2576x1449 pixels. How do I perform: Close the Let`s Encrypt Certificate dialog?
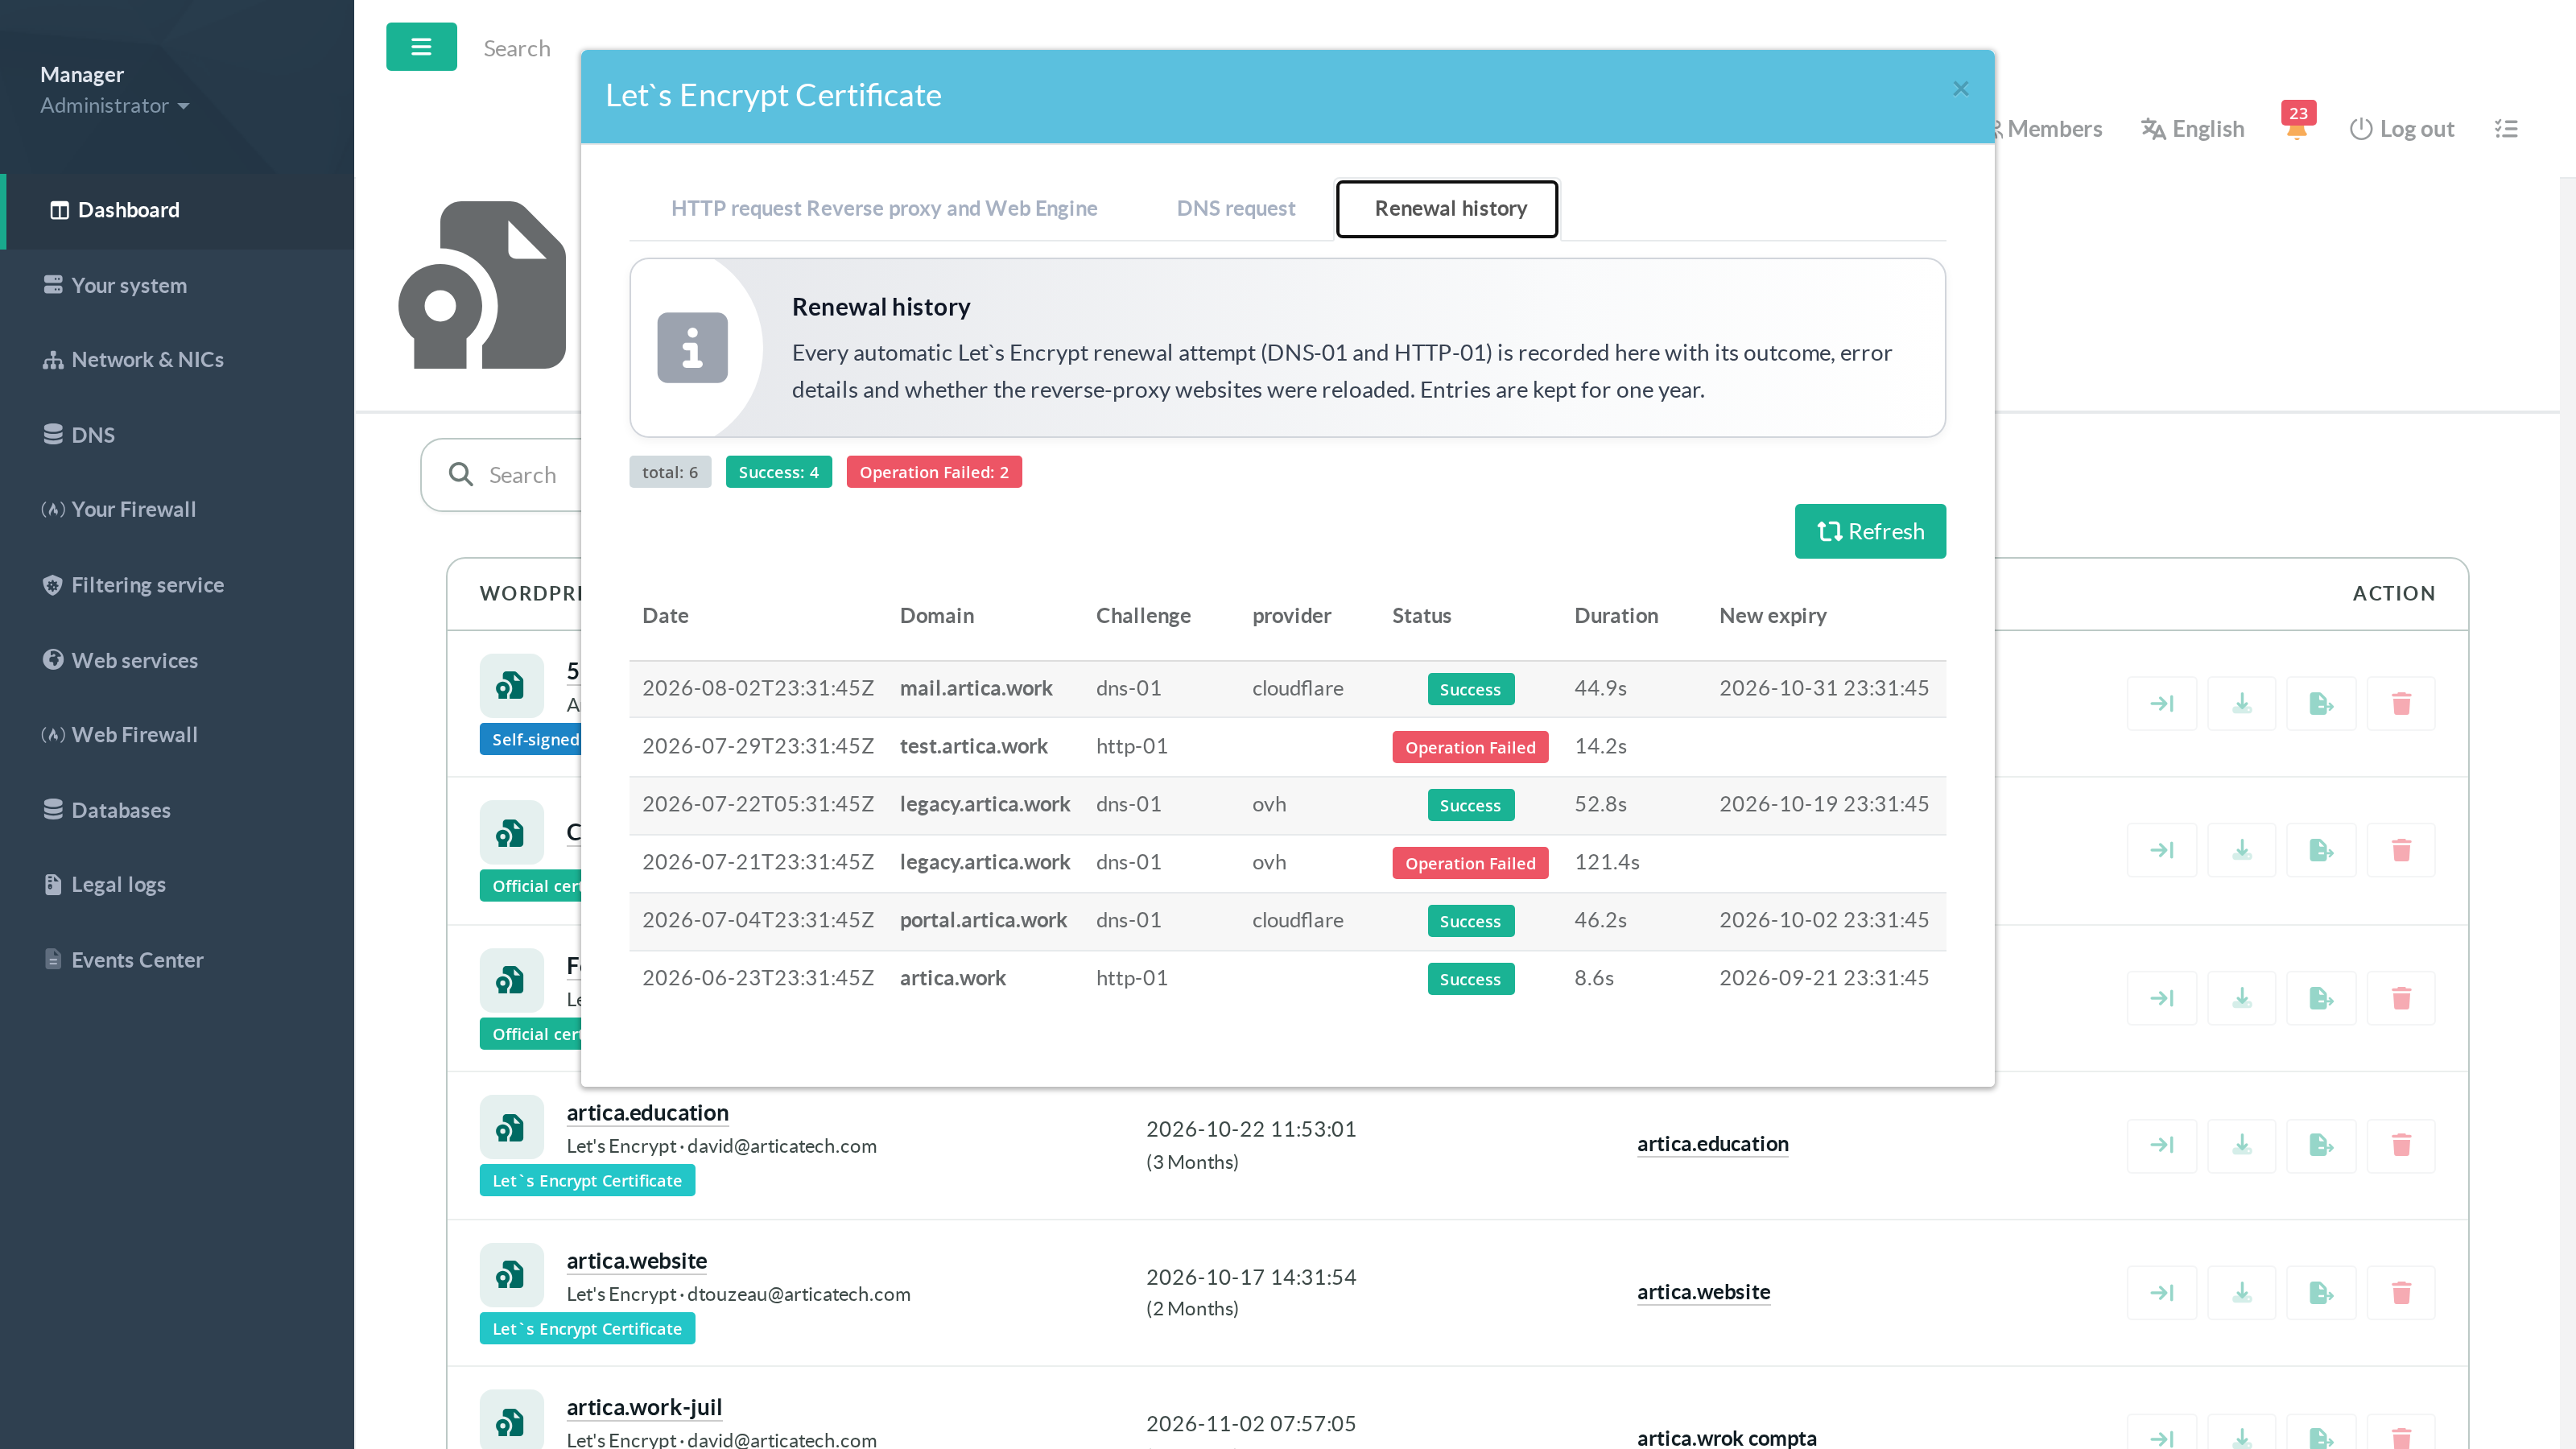click(x=1960, y=89)
